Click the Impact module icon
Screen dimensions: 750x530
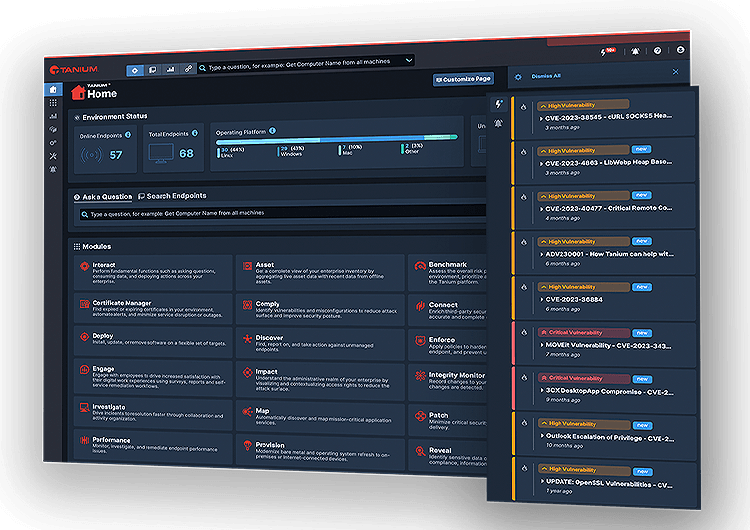(247, 373)
